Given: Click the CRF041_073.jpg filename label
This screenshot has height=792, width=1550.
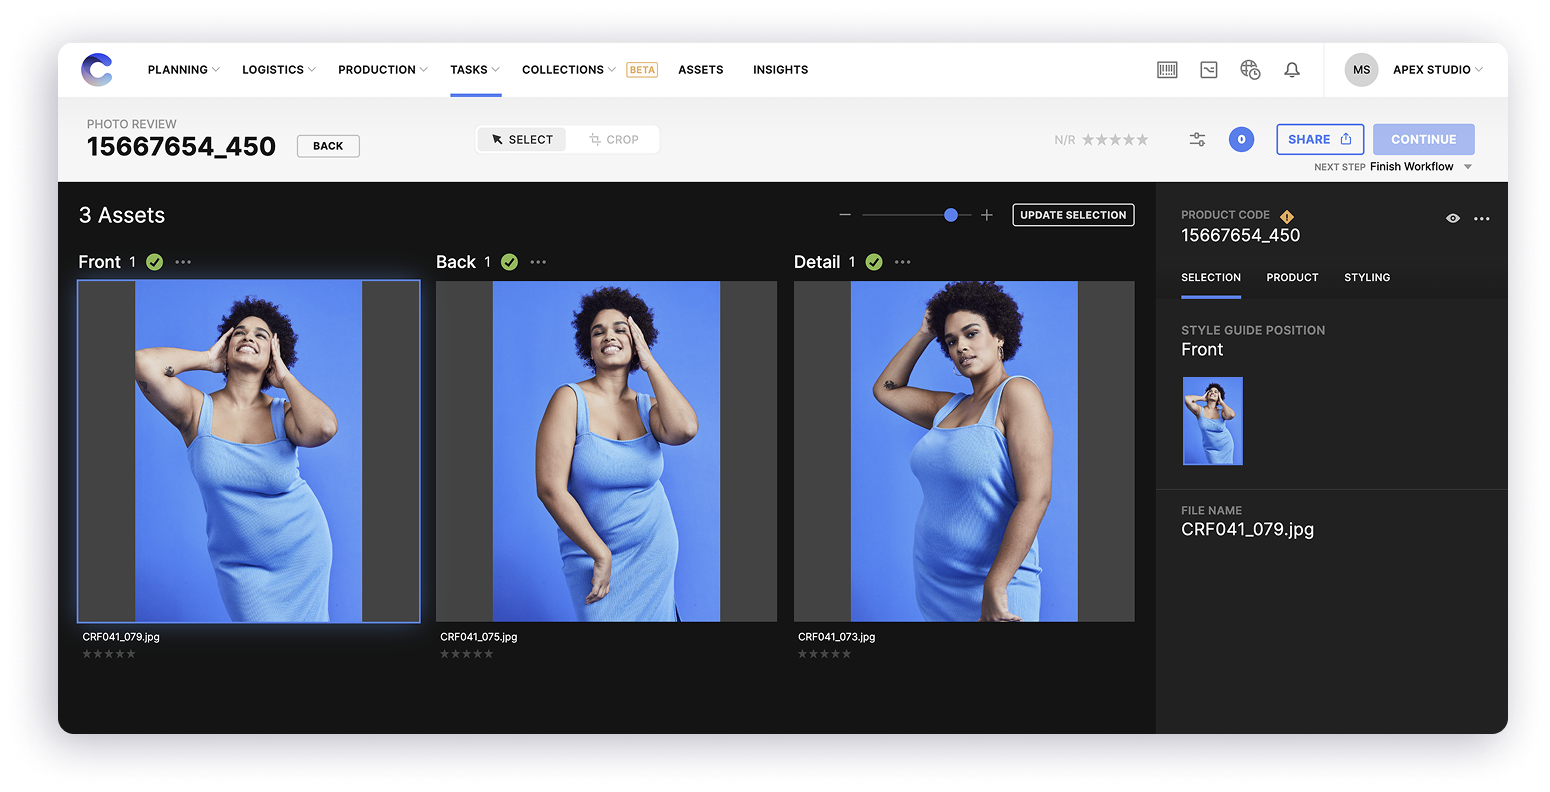Looking at the screenshot, I should (x=837, y=637).
